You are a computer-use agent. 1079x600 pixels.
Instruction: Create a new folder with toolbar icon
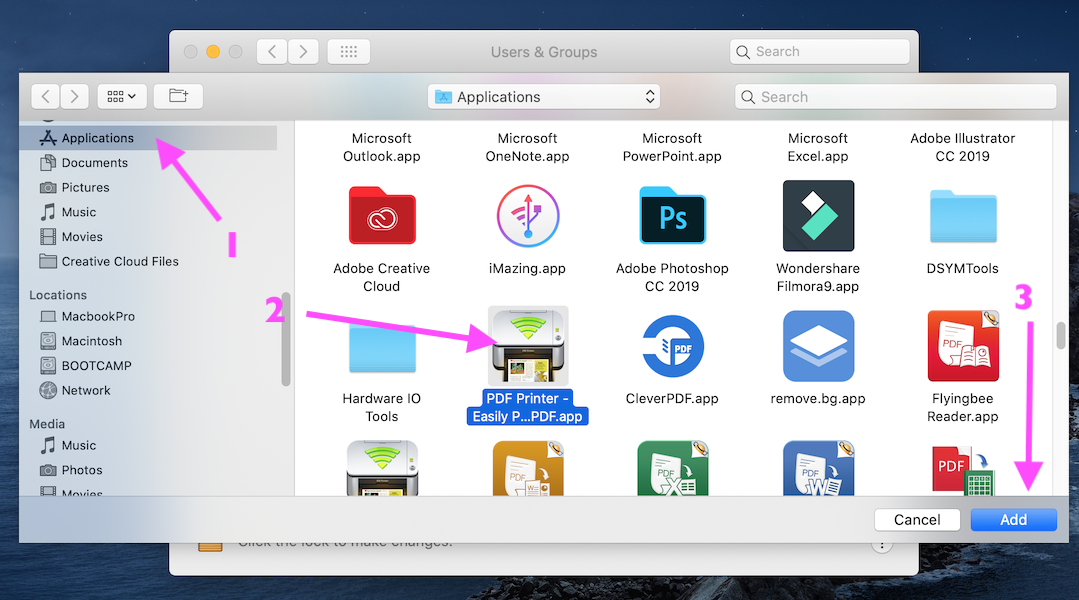(178, 96)
